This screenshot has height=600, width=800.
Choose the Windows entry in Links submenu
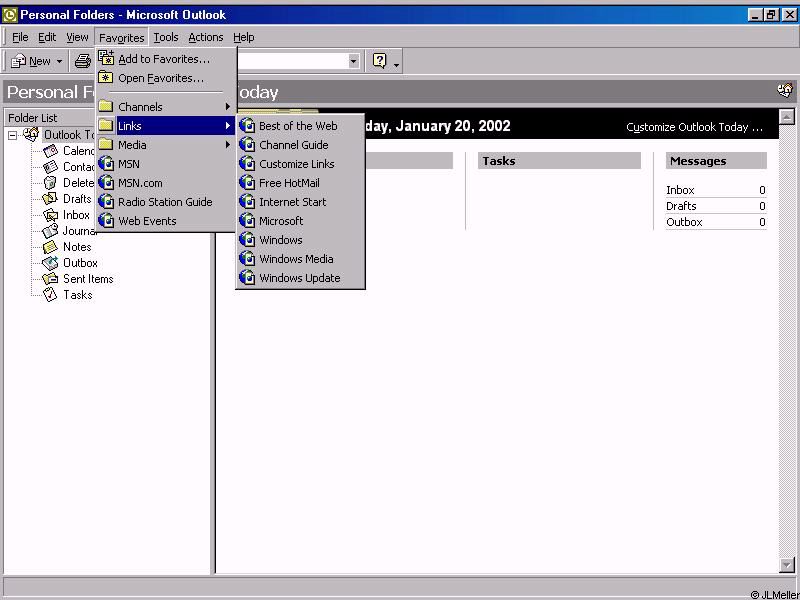300,240
